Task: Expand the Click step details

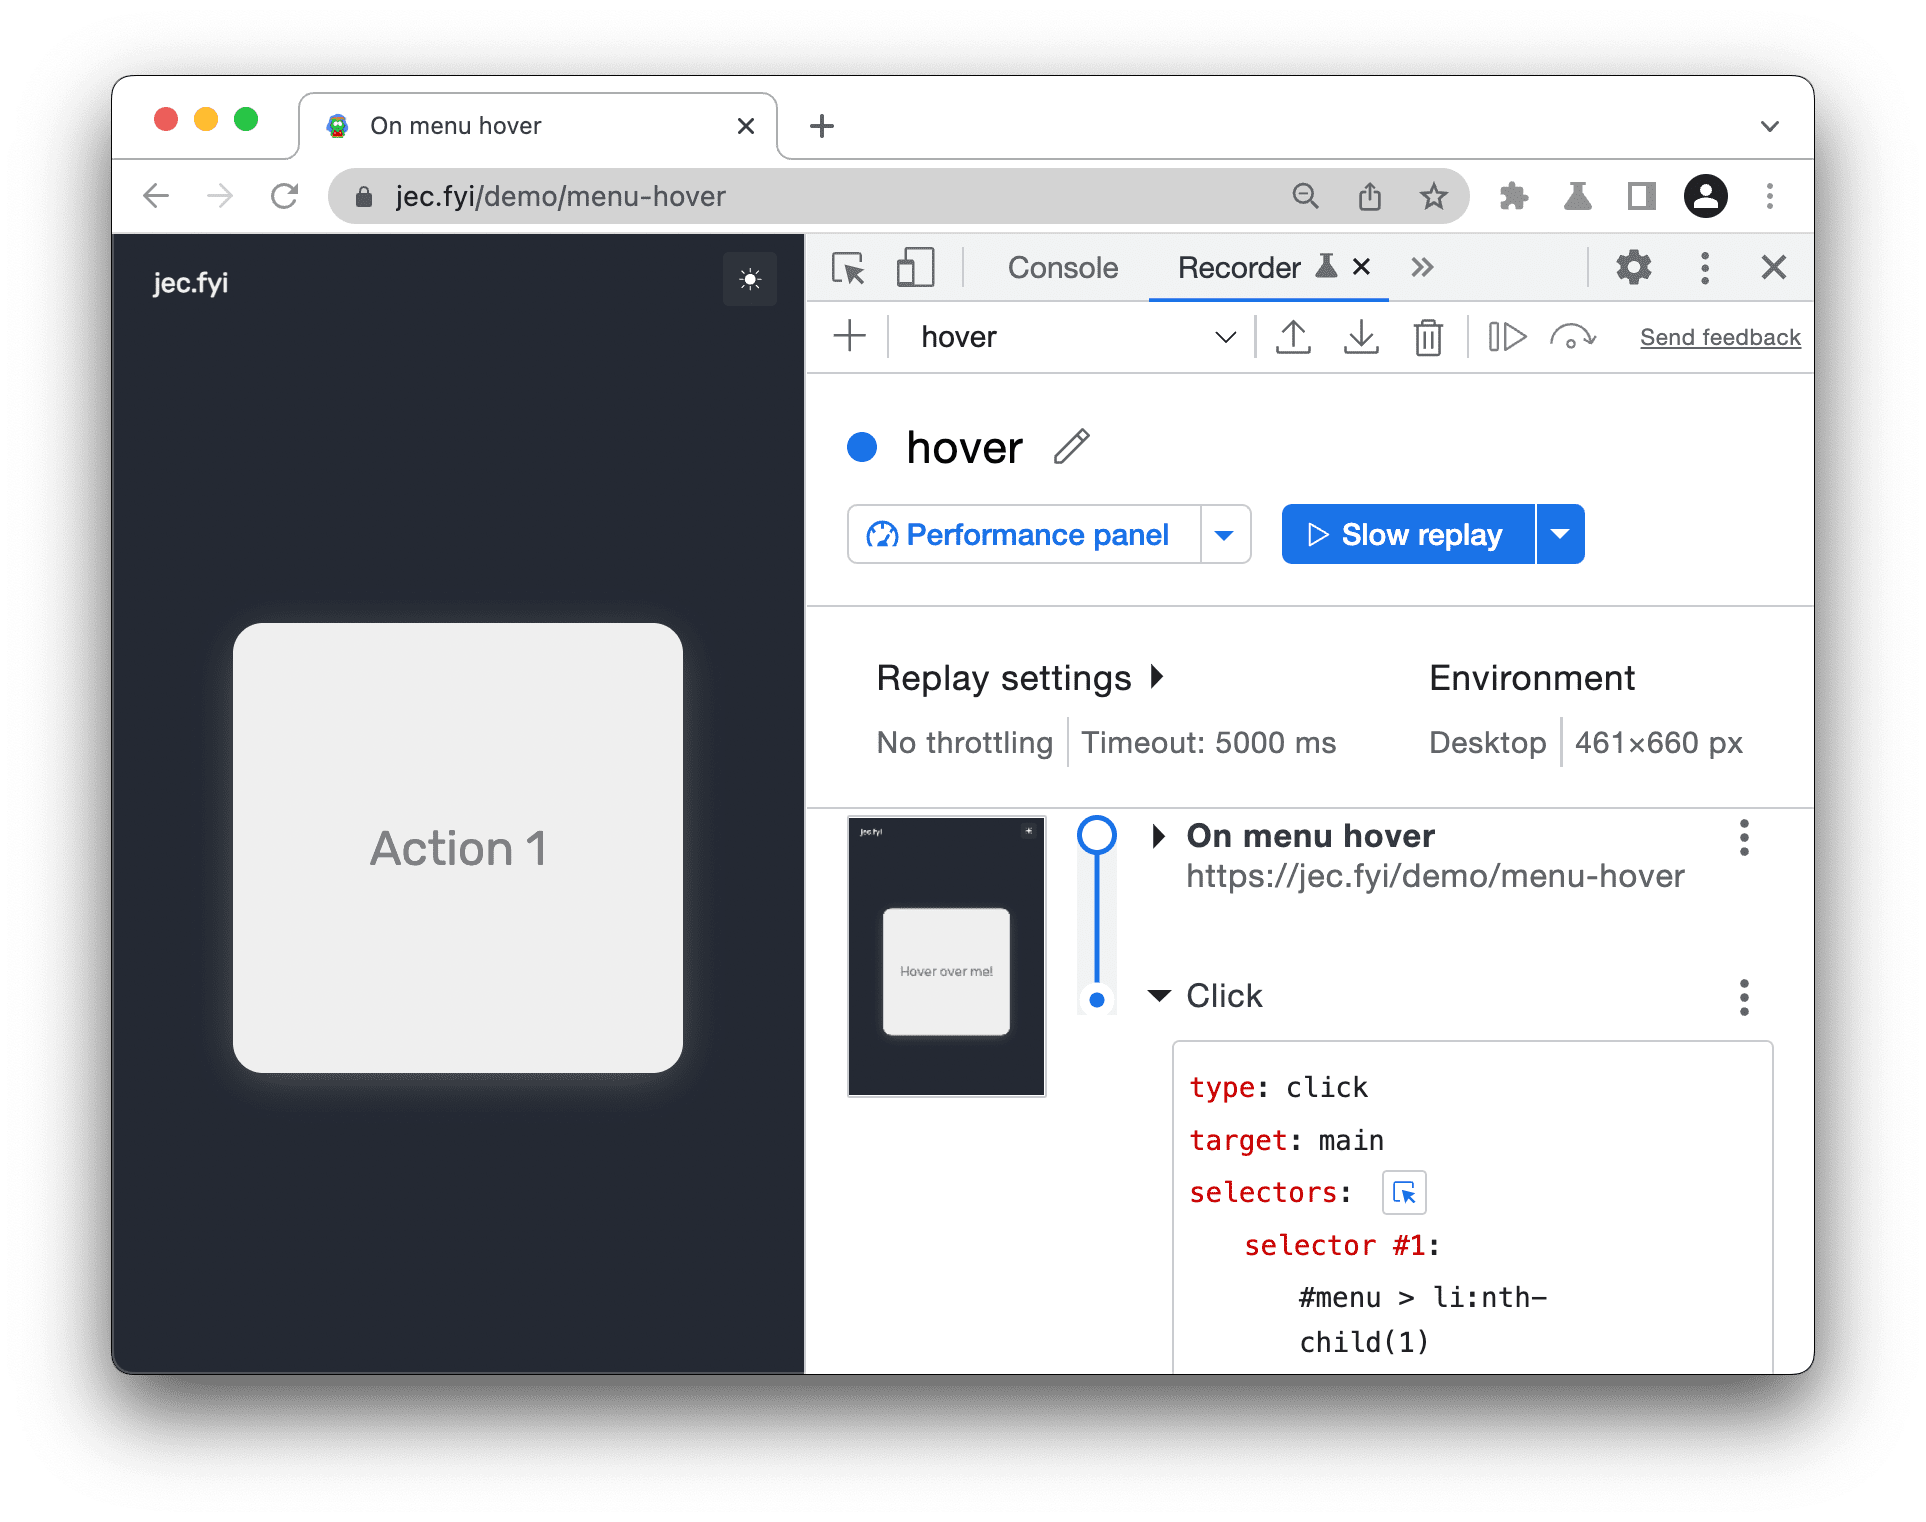Action: coord(1163,997)
